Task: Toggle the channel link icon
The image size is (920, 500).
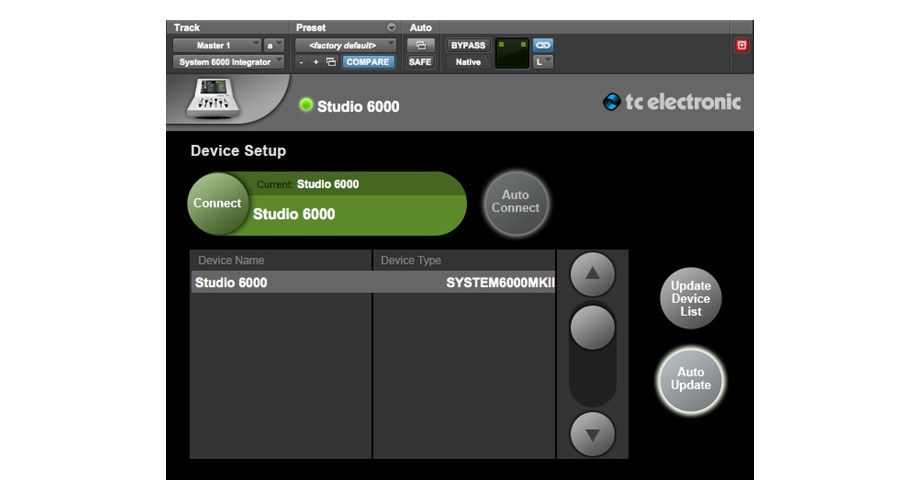Action: [543, 45]
